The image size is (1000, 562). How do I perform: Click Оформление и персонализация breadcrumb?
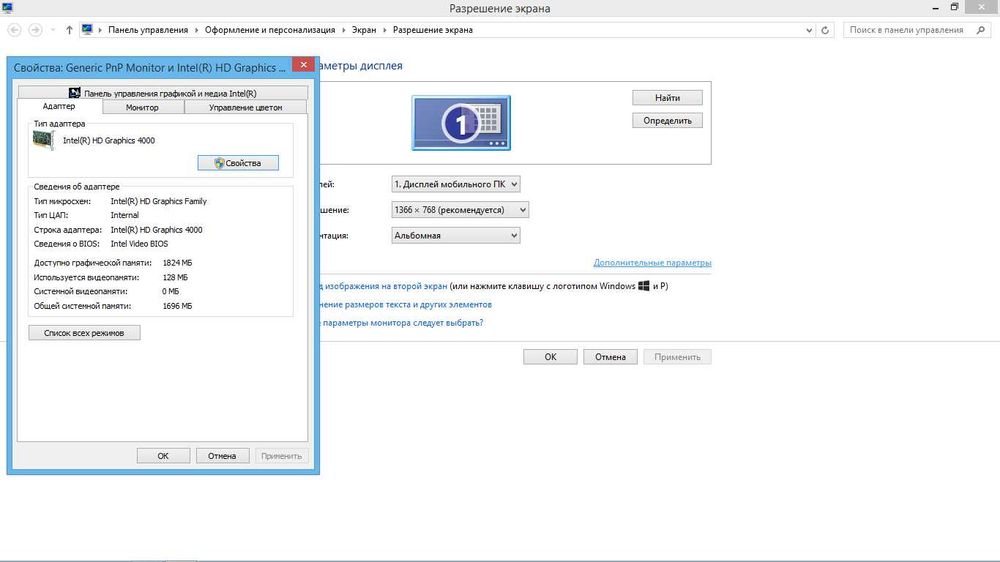point(270,30)
